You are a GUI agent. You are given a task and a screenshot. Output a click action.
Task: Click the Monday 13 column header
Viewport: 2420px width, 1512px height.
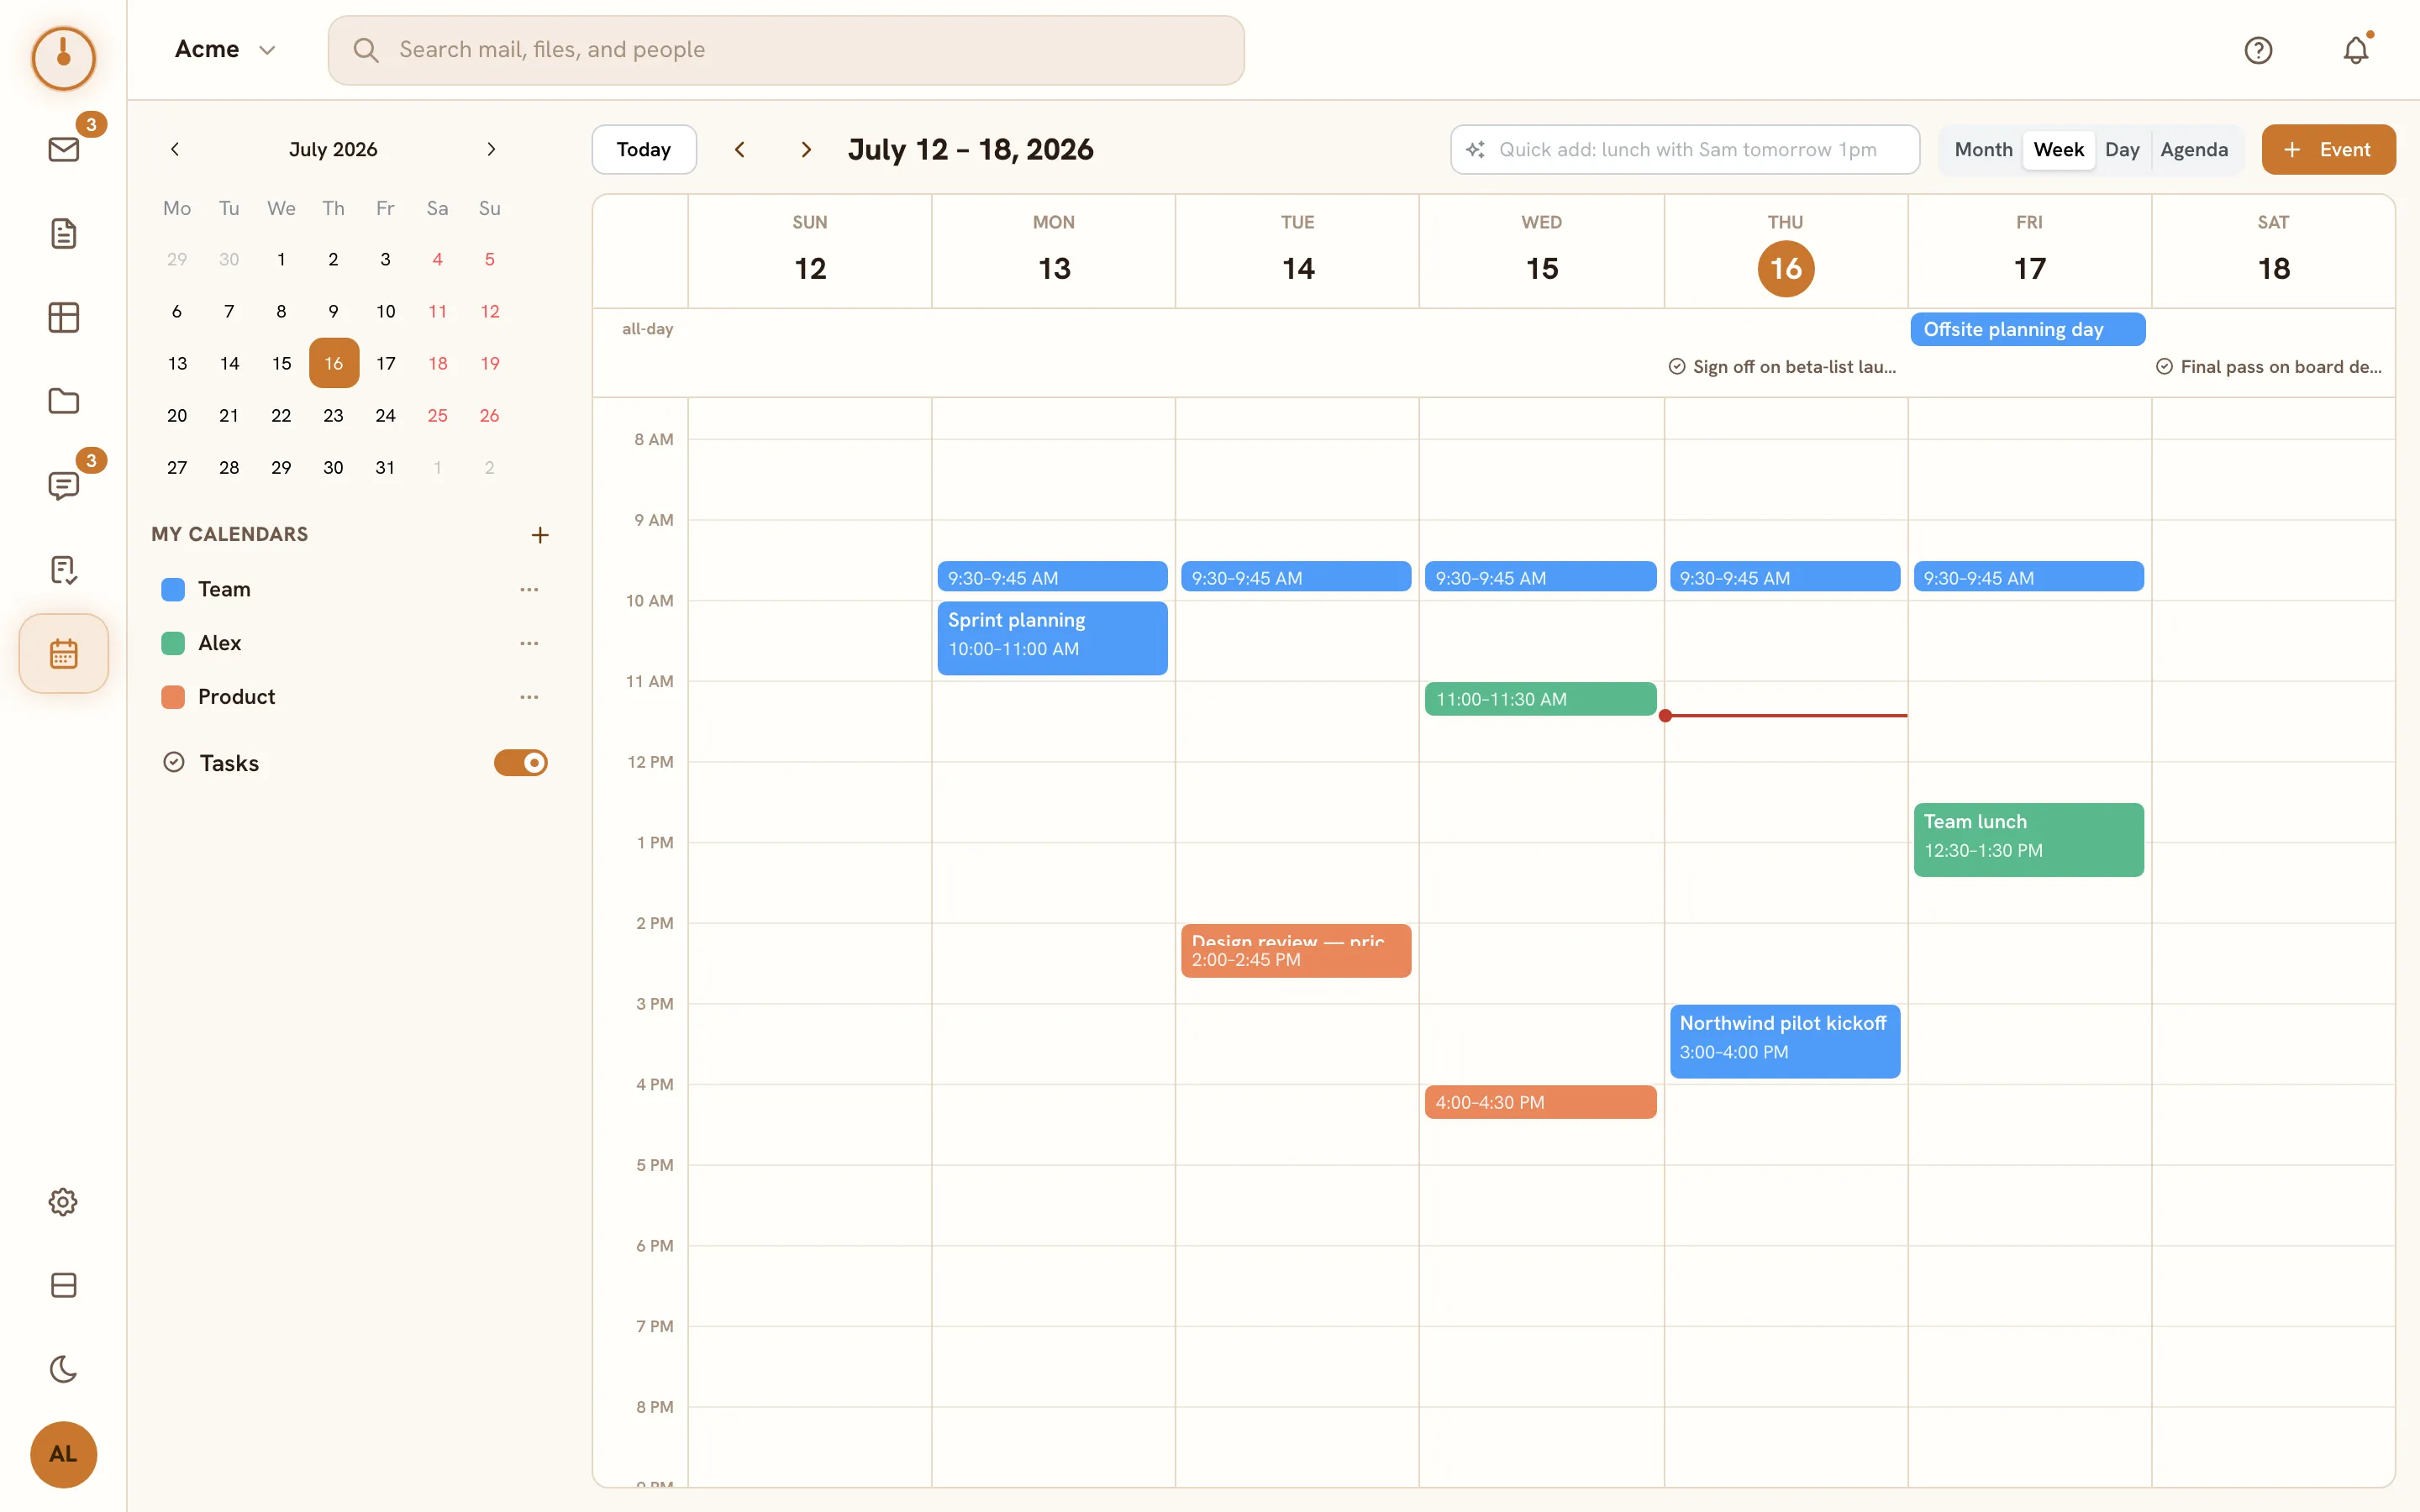point(1054,252)
